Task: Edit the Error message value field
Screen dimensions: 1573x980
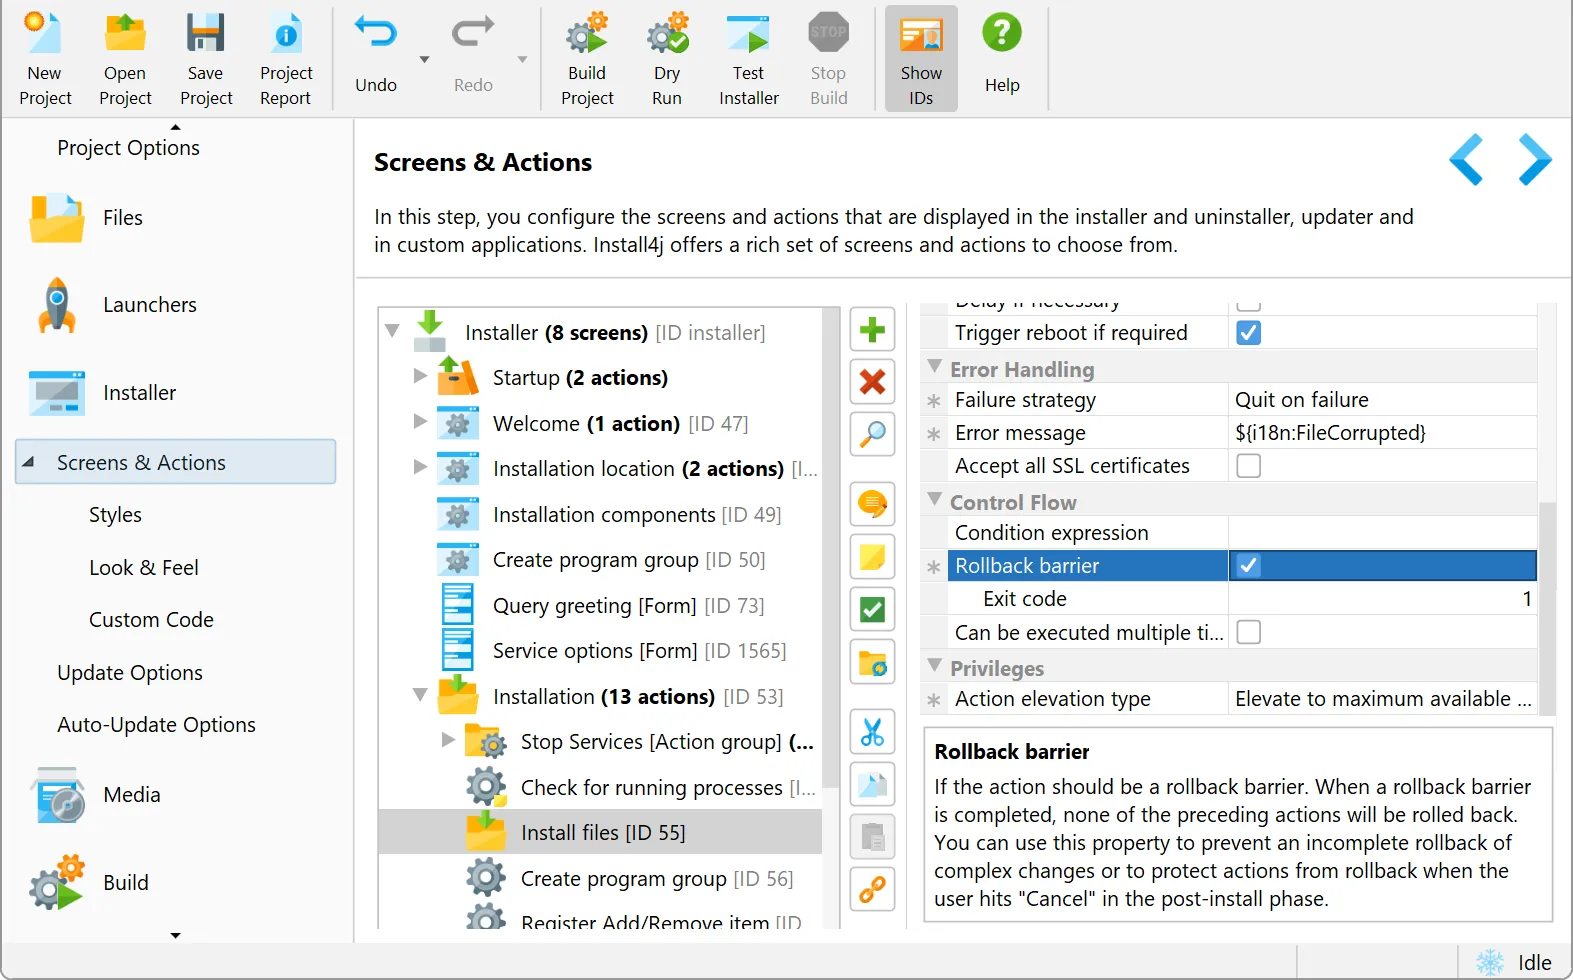Action: [x=1382, y=433]
